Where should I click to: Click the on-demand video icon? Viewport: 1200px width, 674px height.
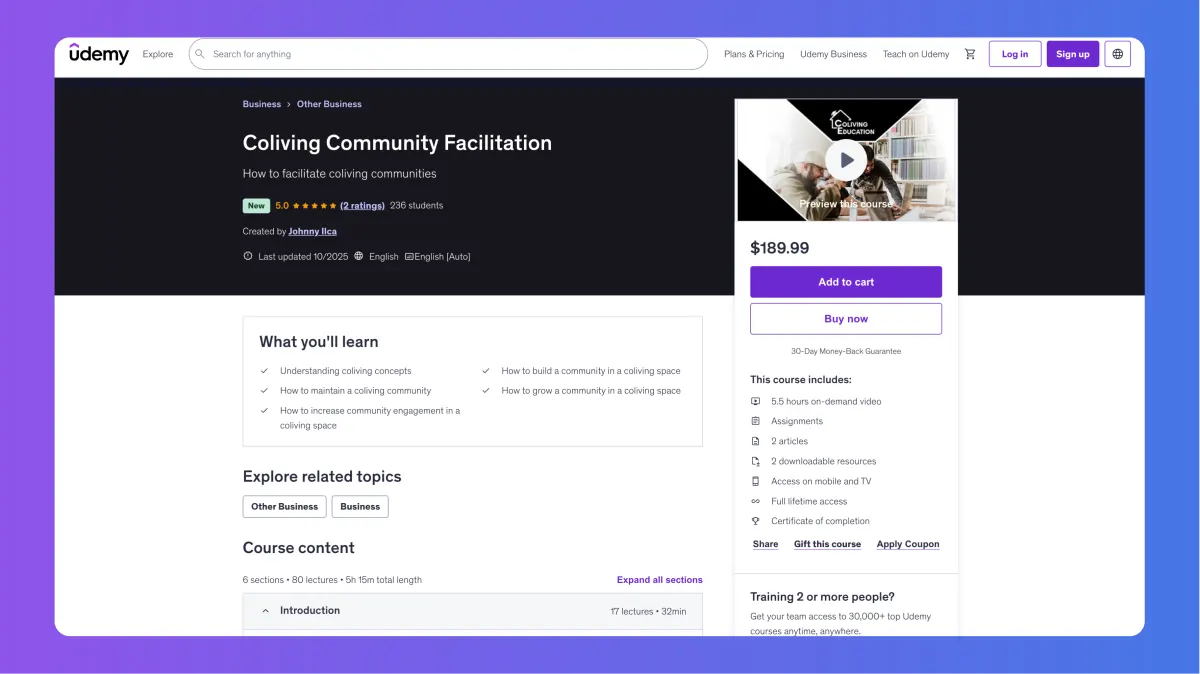(x=756, y=401)
